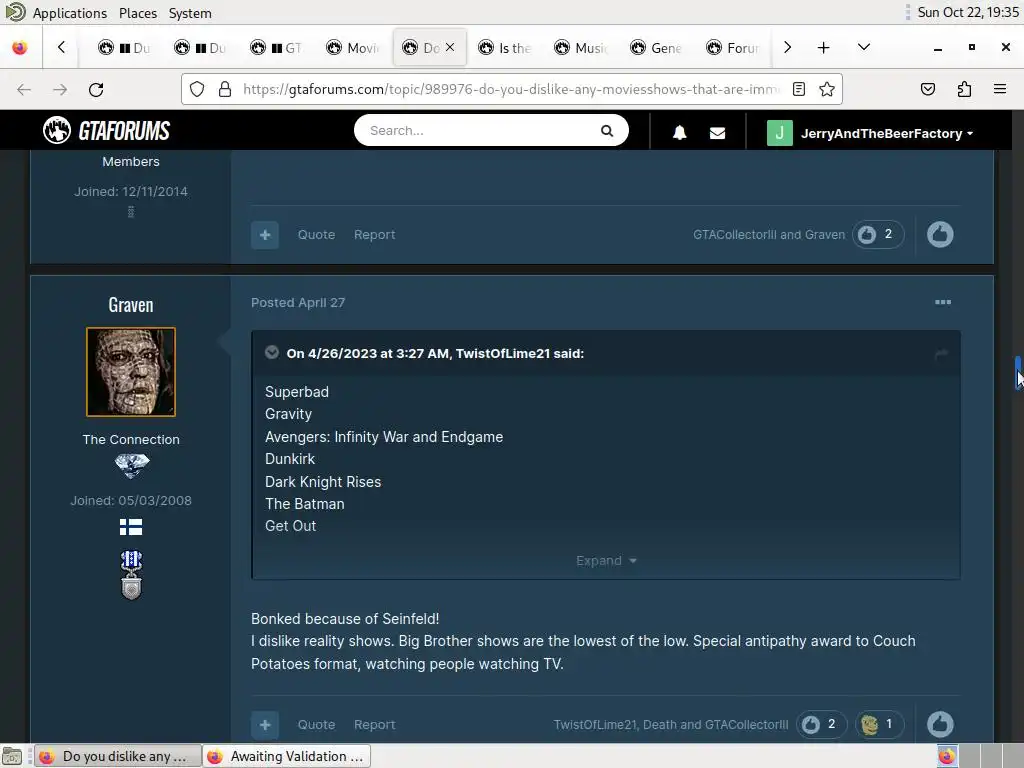1024x768 pixels.
Task: View reactors 'TwistOfLime21, Death and GTACollectorIII'
Action: [671, 724]
